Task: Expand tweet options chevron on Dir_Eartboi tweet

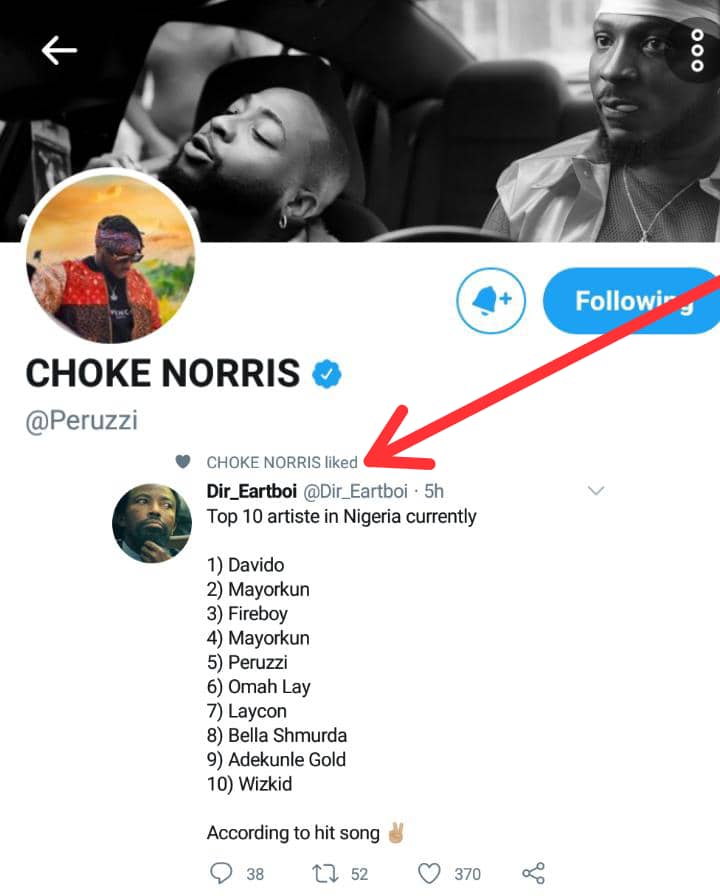Action: [x=596, y=490]
